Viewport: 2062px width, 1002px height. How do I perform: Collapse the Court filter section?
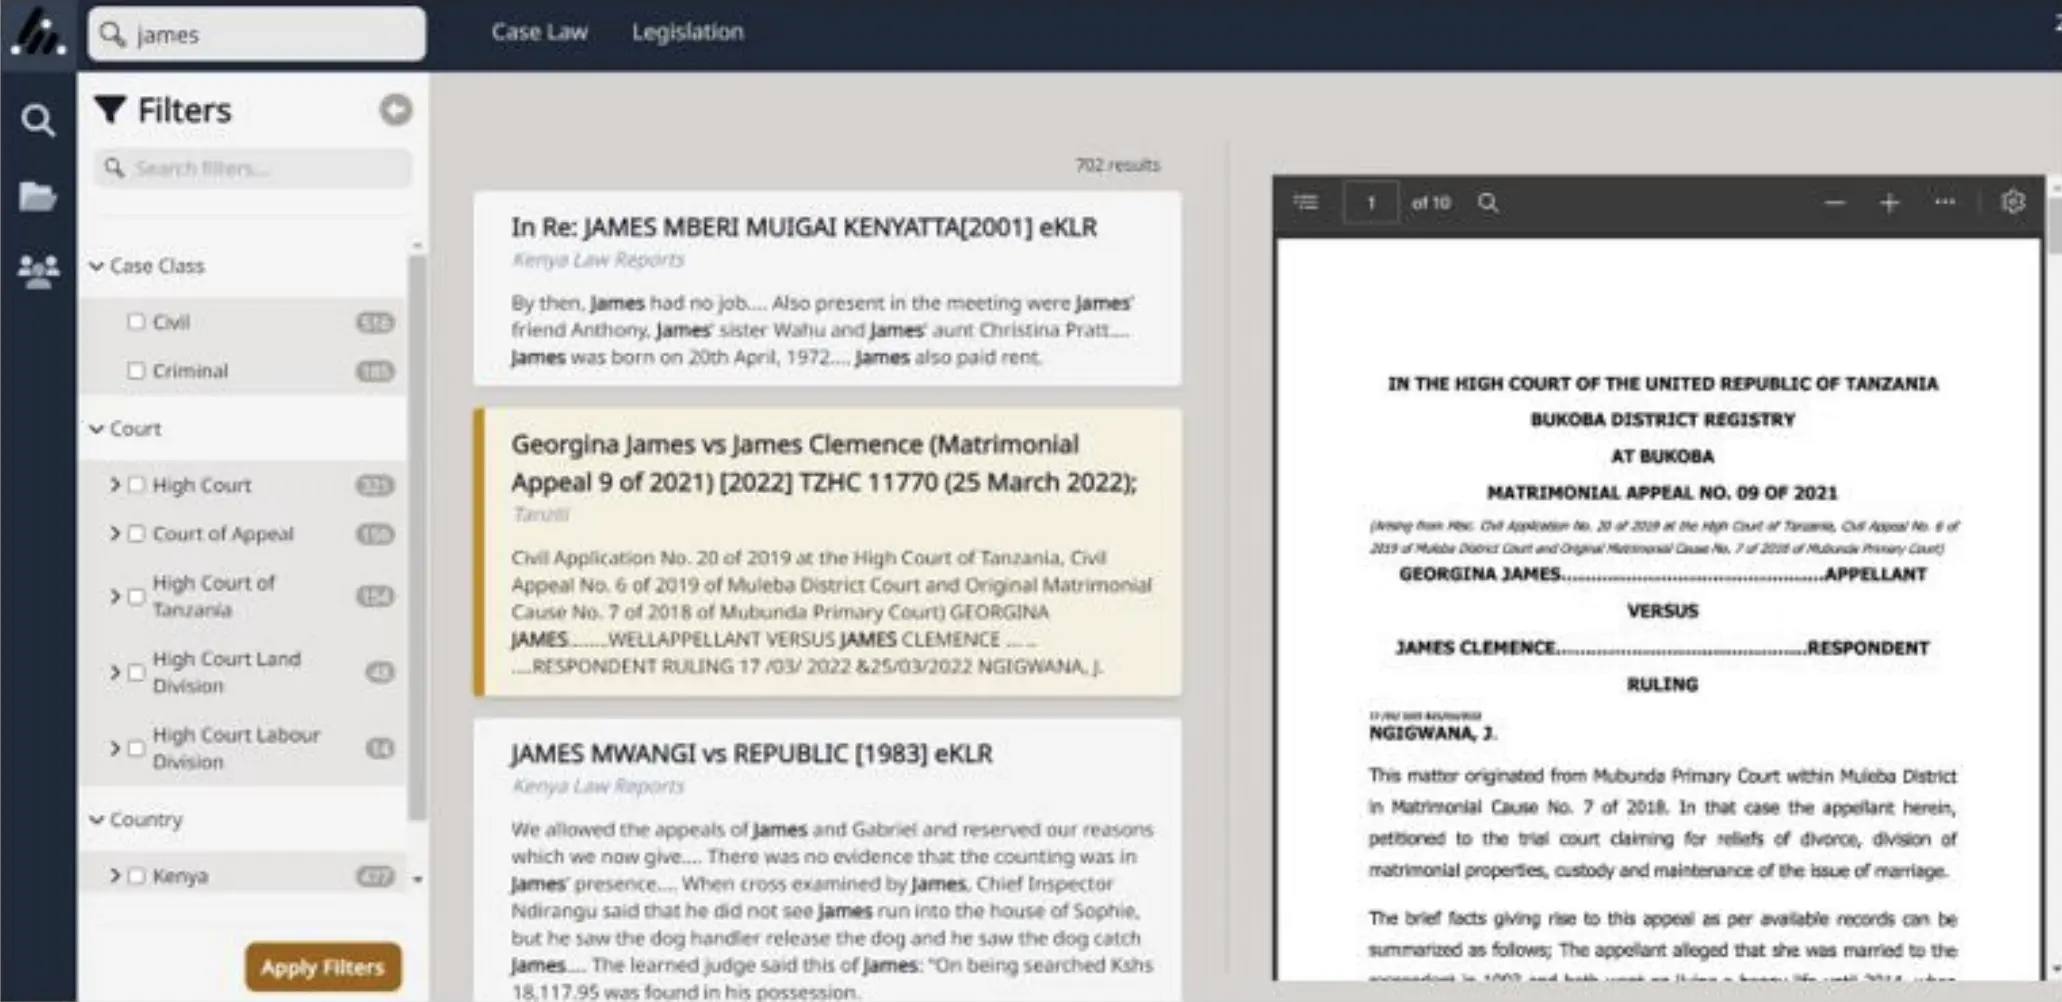[97, 429]
